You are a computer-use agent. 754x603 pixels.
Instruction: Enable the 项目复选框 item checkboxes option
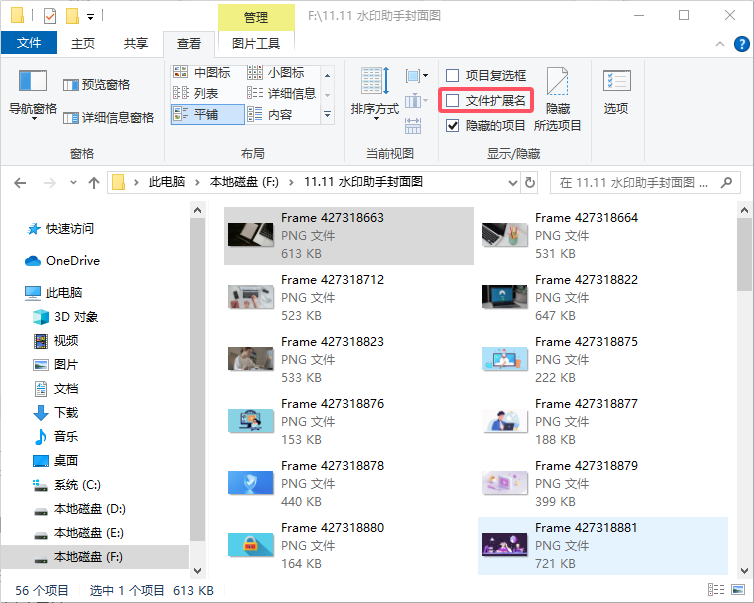point(486,75)
